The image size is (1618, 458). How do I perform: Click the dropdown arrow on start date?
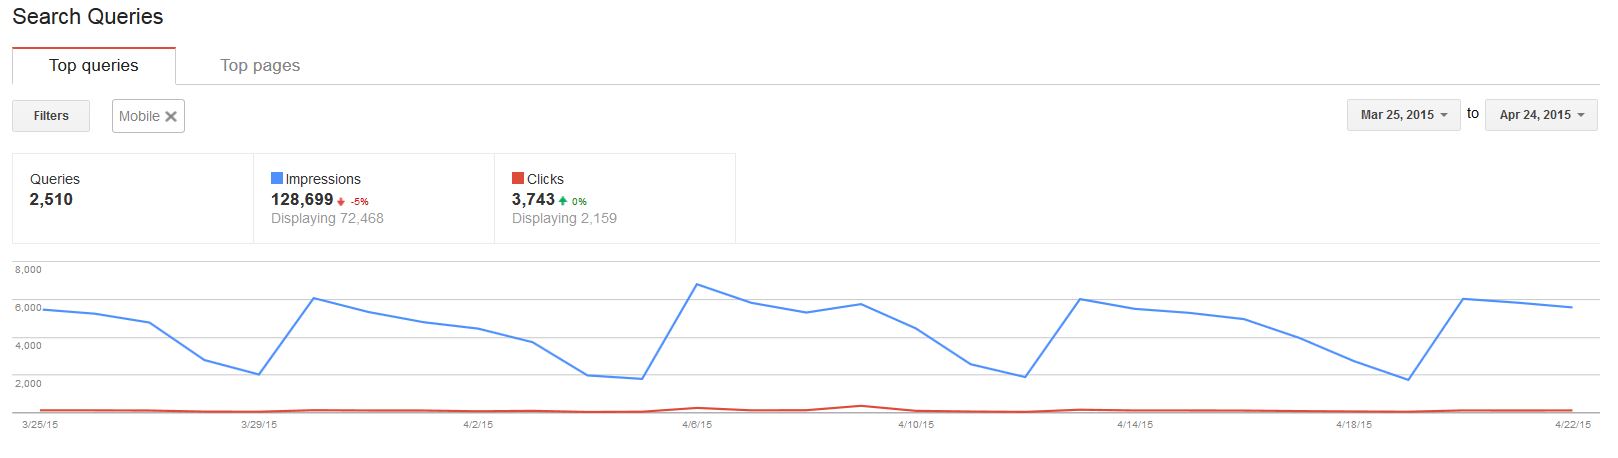click(x=1444, y=116)
